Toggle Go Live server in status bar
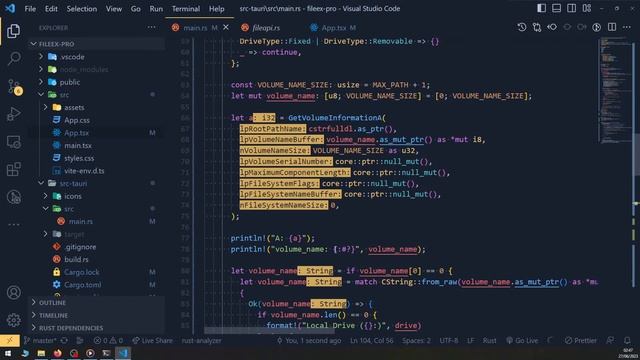Screen dimensions: 640x360 click(522, 340)
